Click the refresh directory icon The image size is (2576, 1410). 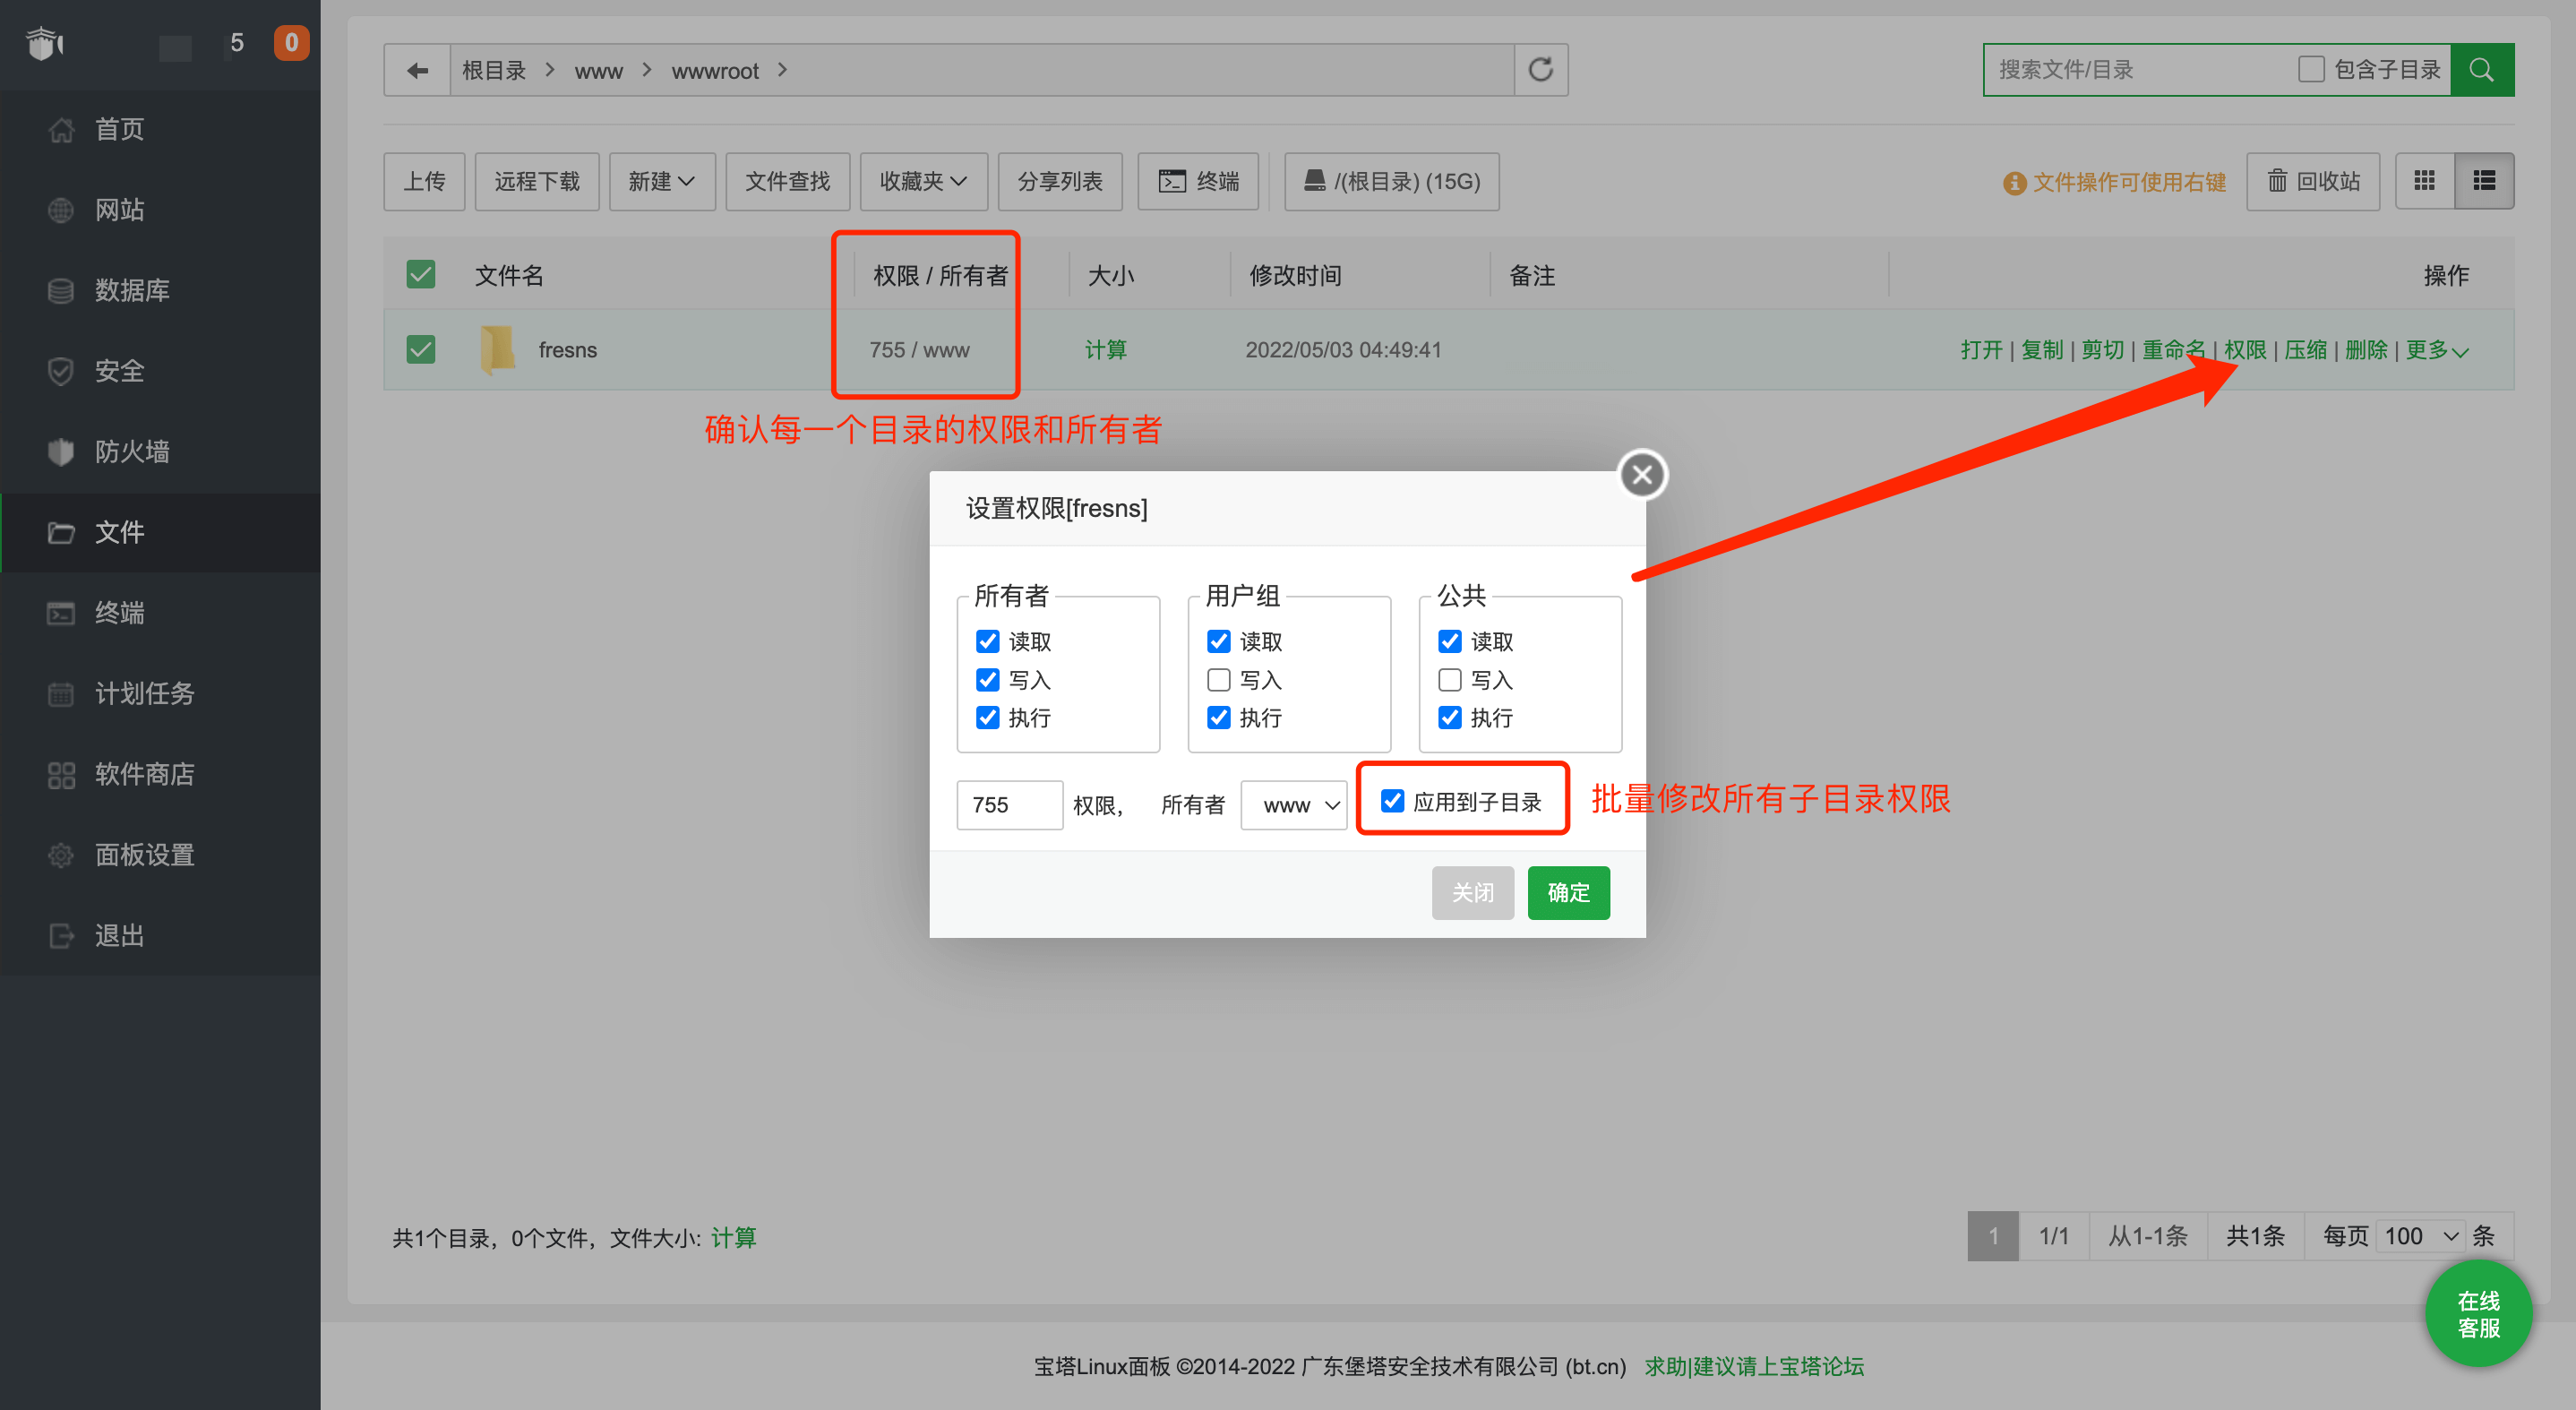click(x=1540, y=70)
